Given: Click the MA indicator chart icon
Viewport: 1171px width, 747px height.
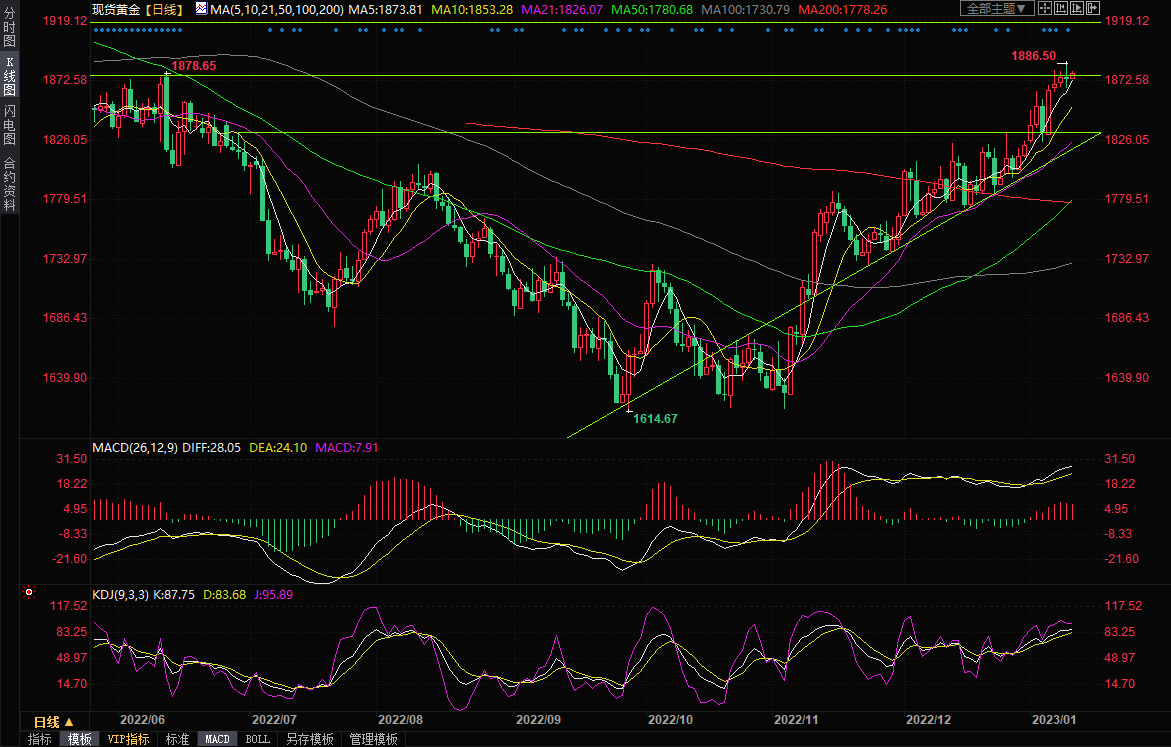Looking at the screenshot, I should pos(201,9).
